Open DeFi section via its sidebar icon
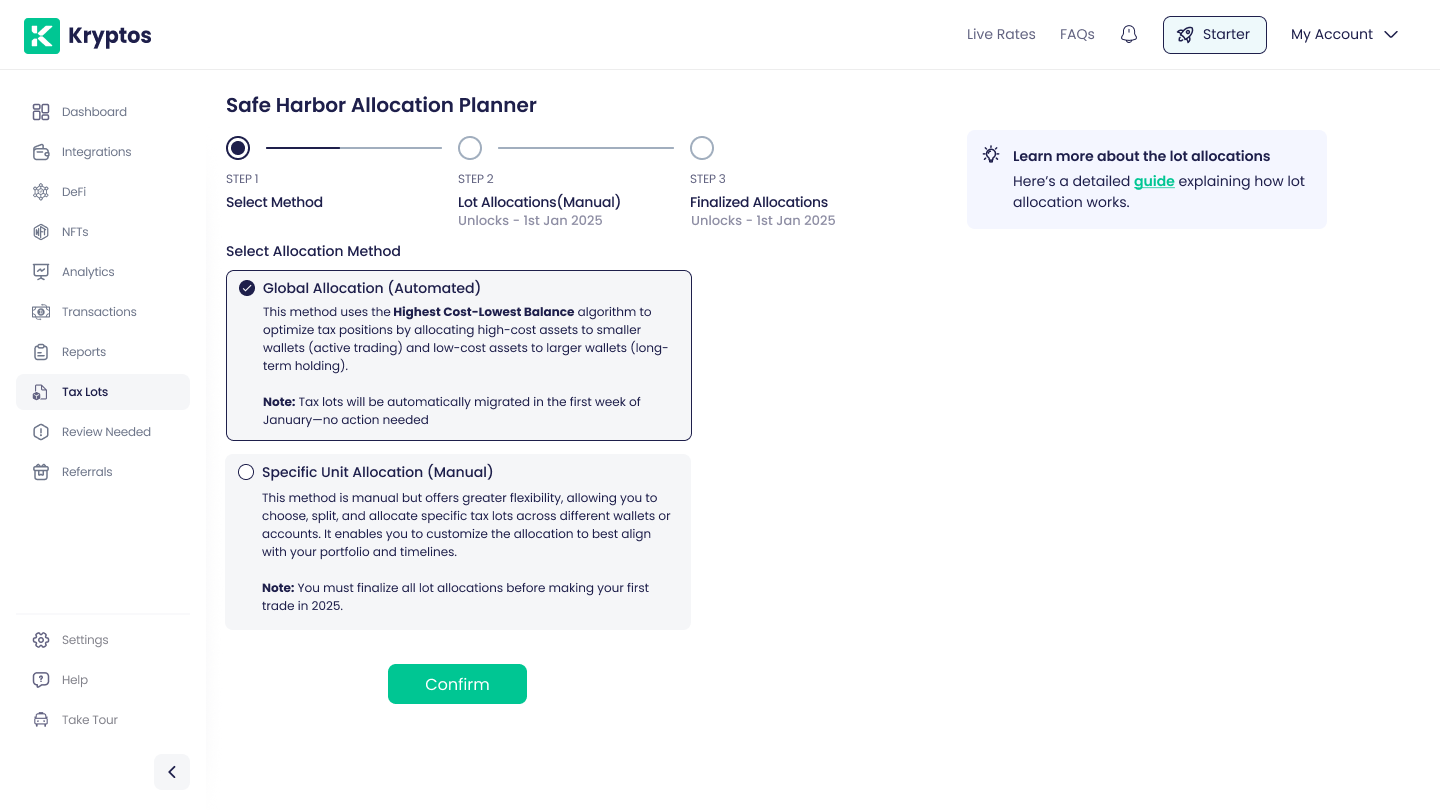This screenshot has height=810, width=1440. 41,192
